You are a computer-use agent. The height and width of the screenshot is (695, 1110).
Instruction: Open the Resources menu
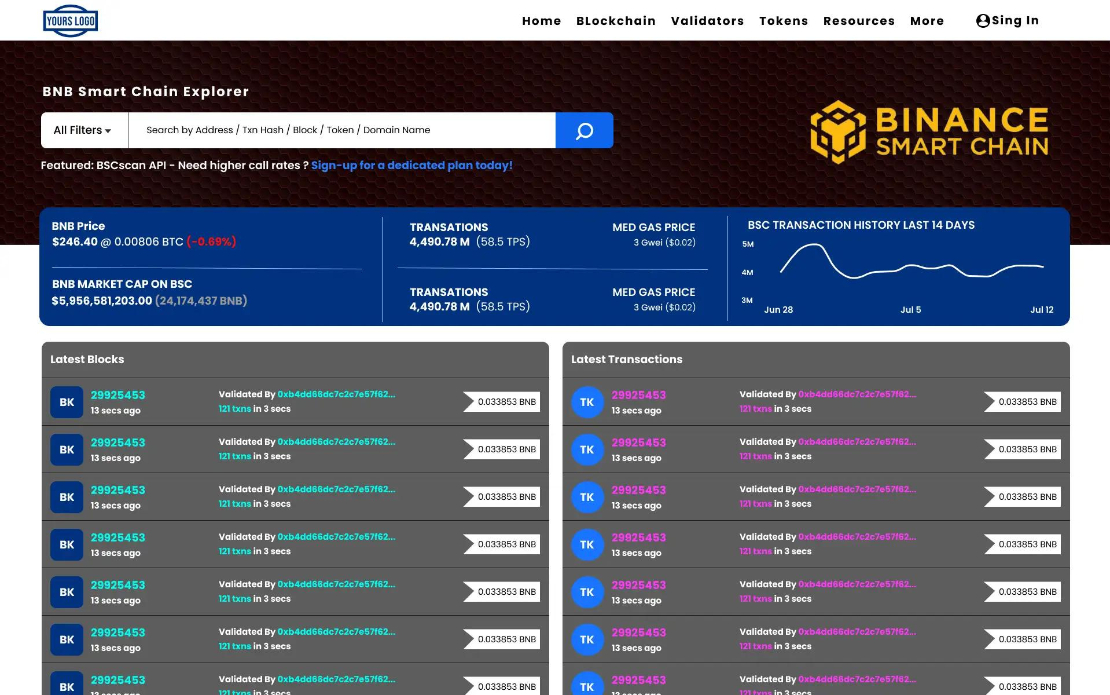(x=859, y=21)
